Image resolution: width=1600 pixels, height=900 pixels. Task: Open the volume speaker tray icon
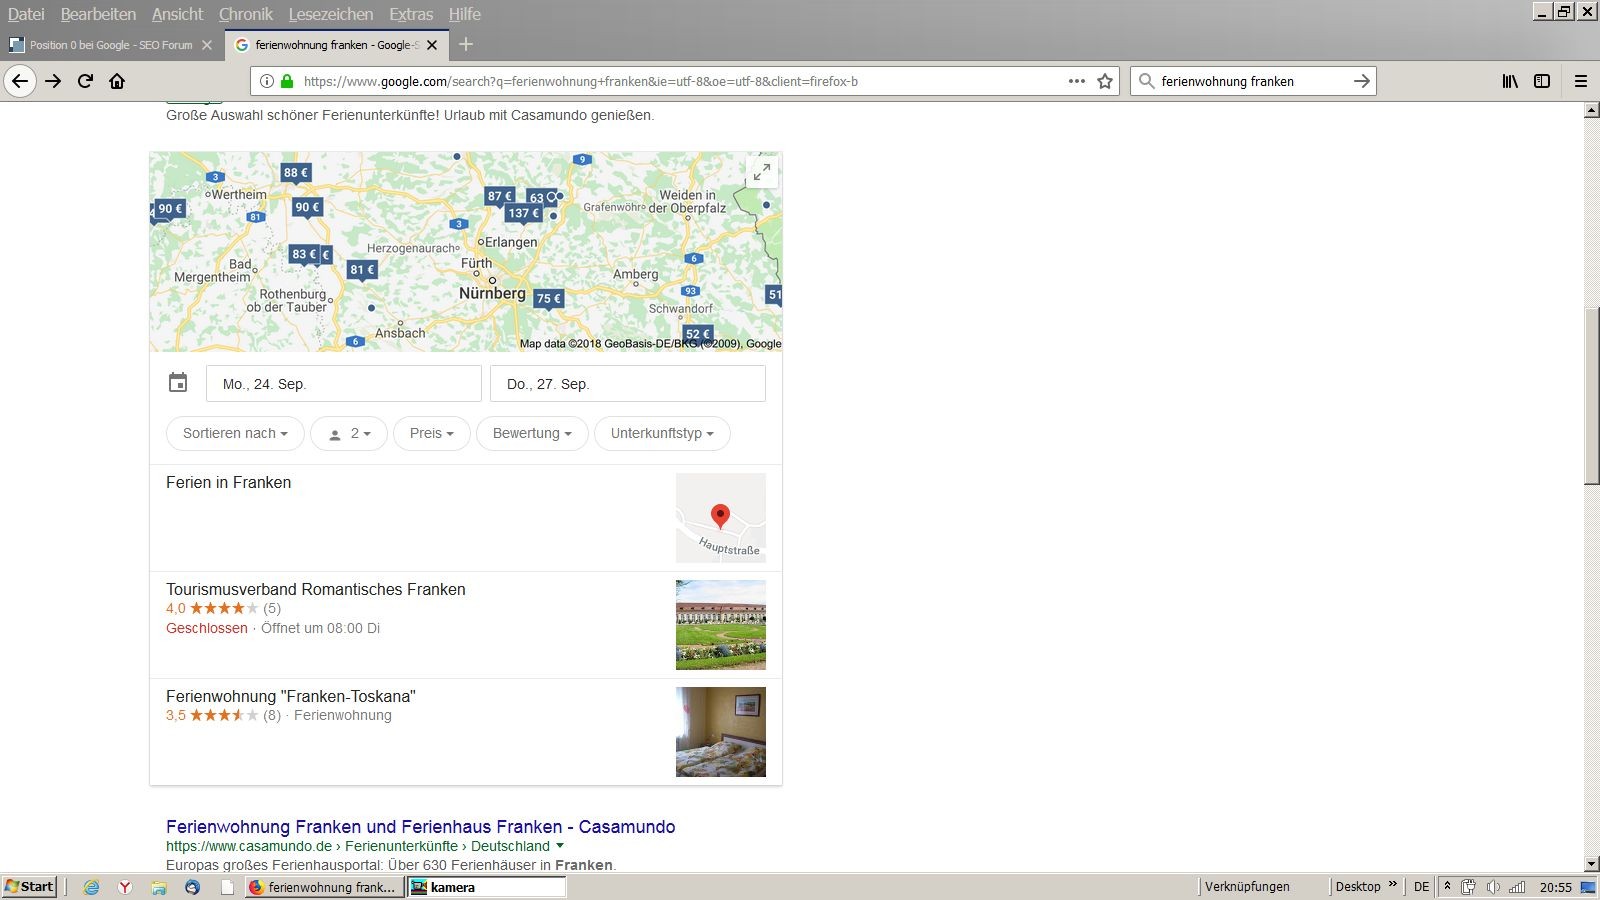tap(1493, 887)
